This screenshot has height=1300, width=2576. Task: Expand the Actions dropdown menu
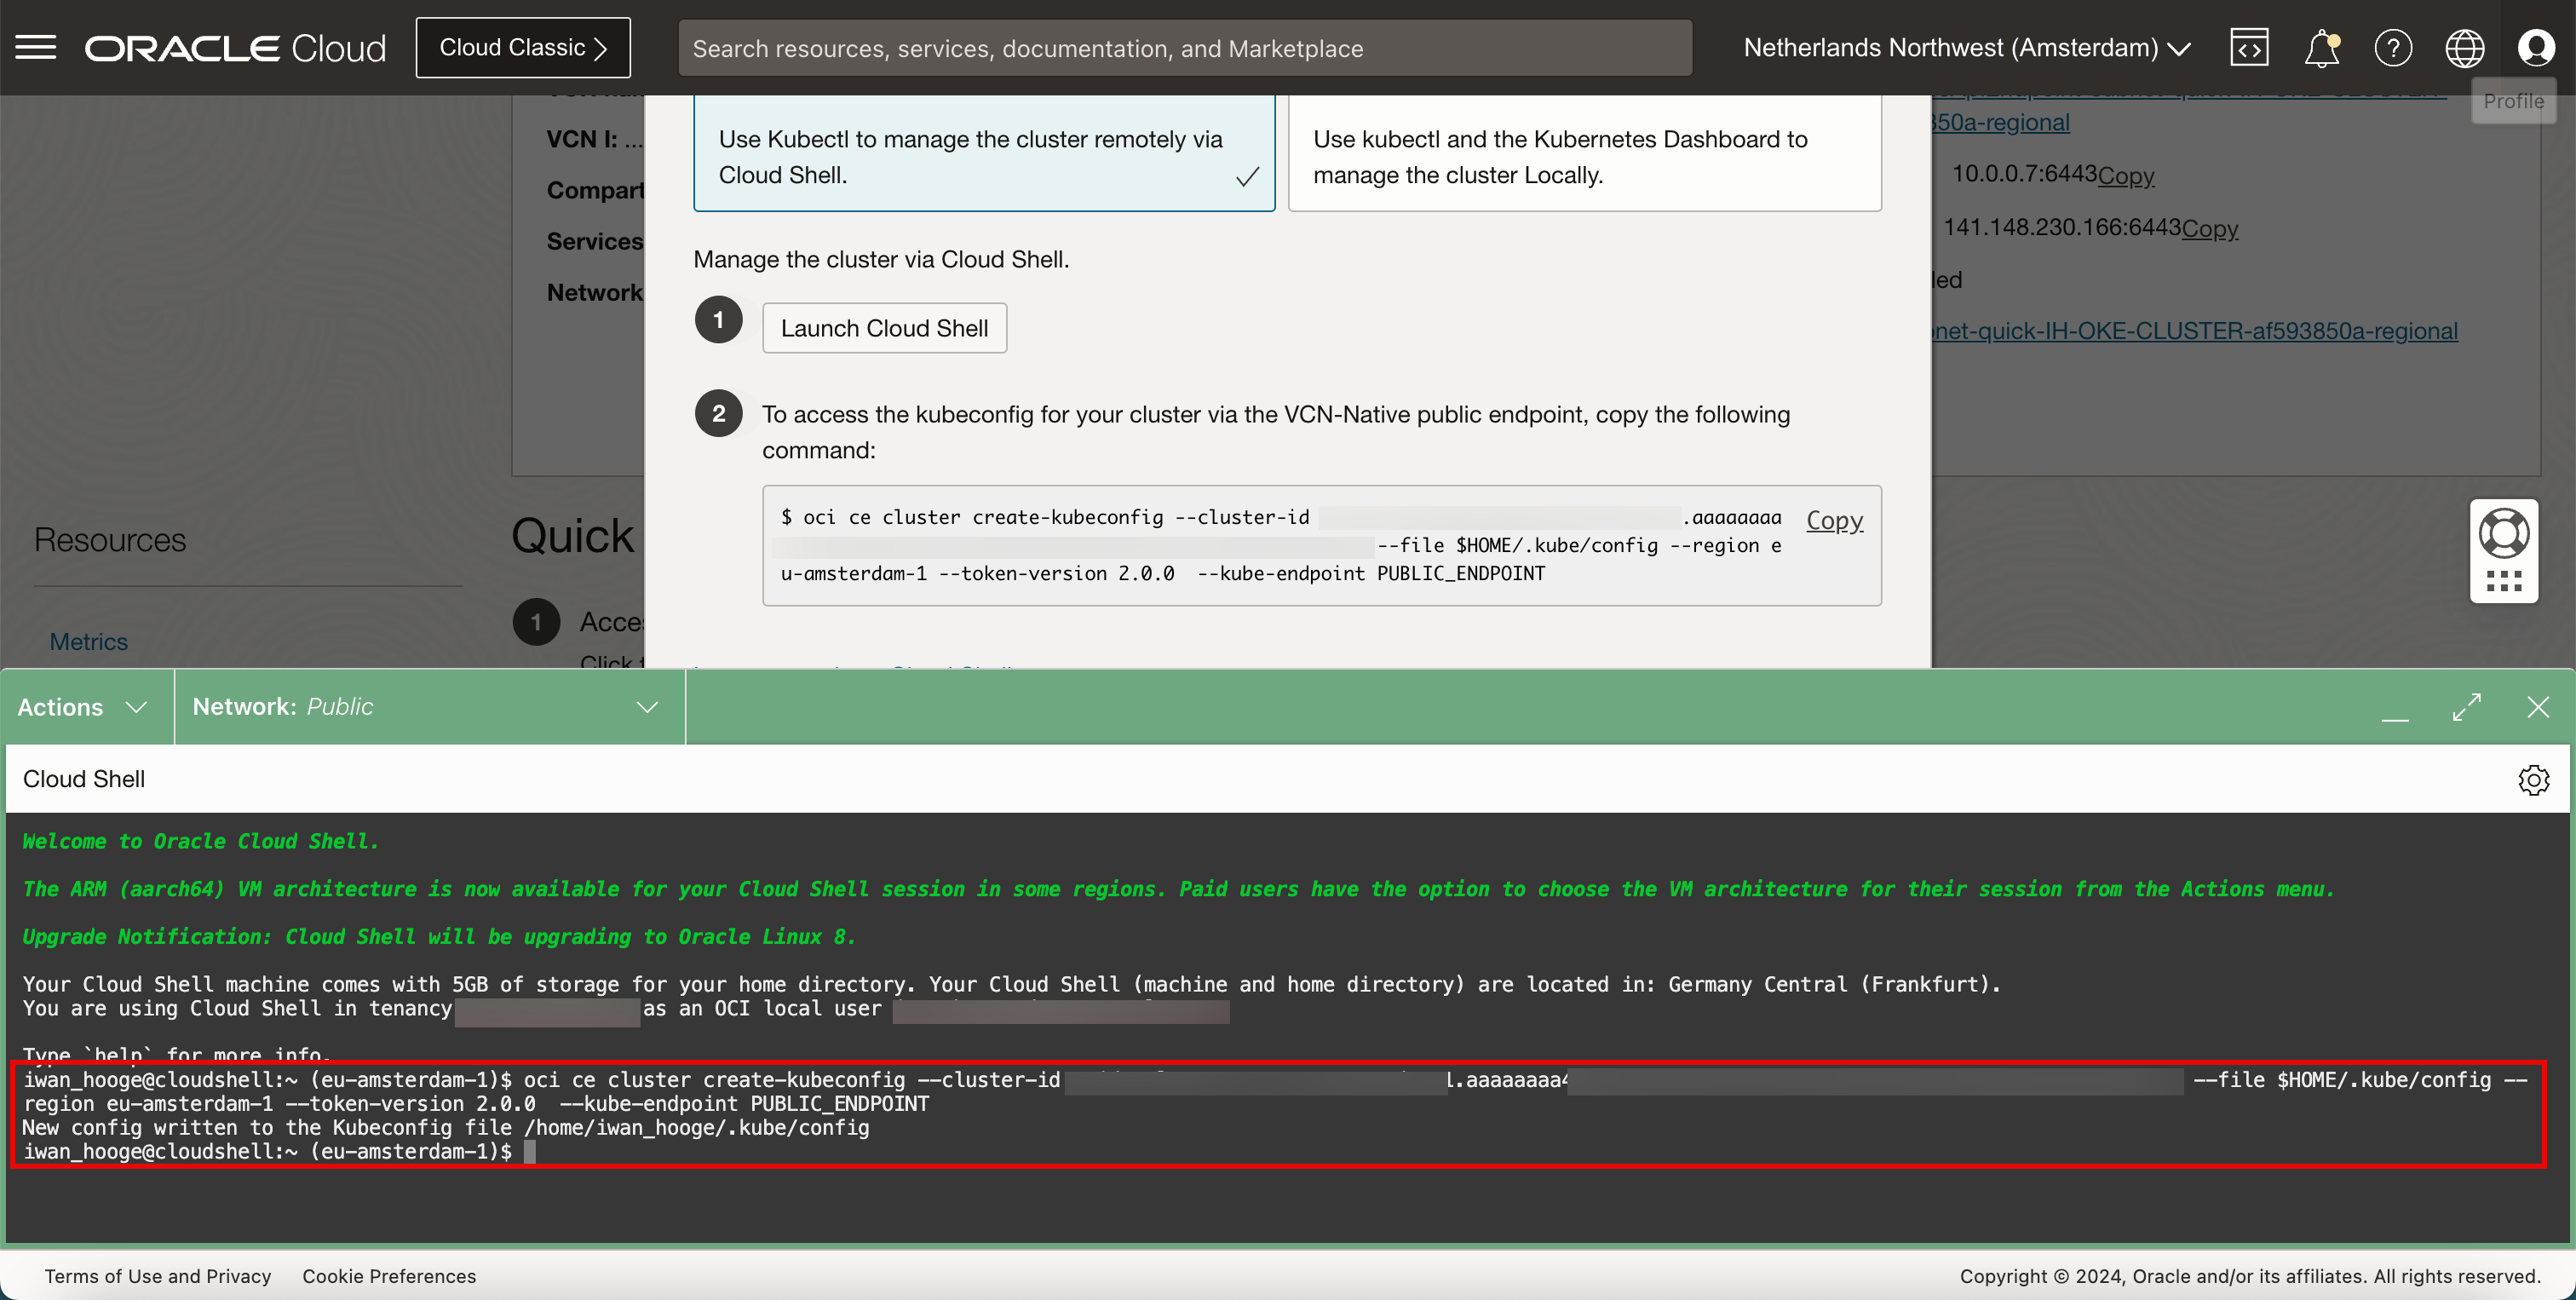83,707
